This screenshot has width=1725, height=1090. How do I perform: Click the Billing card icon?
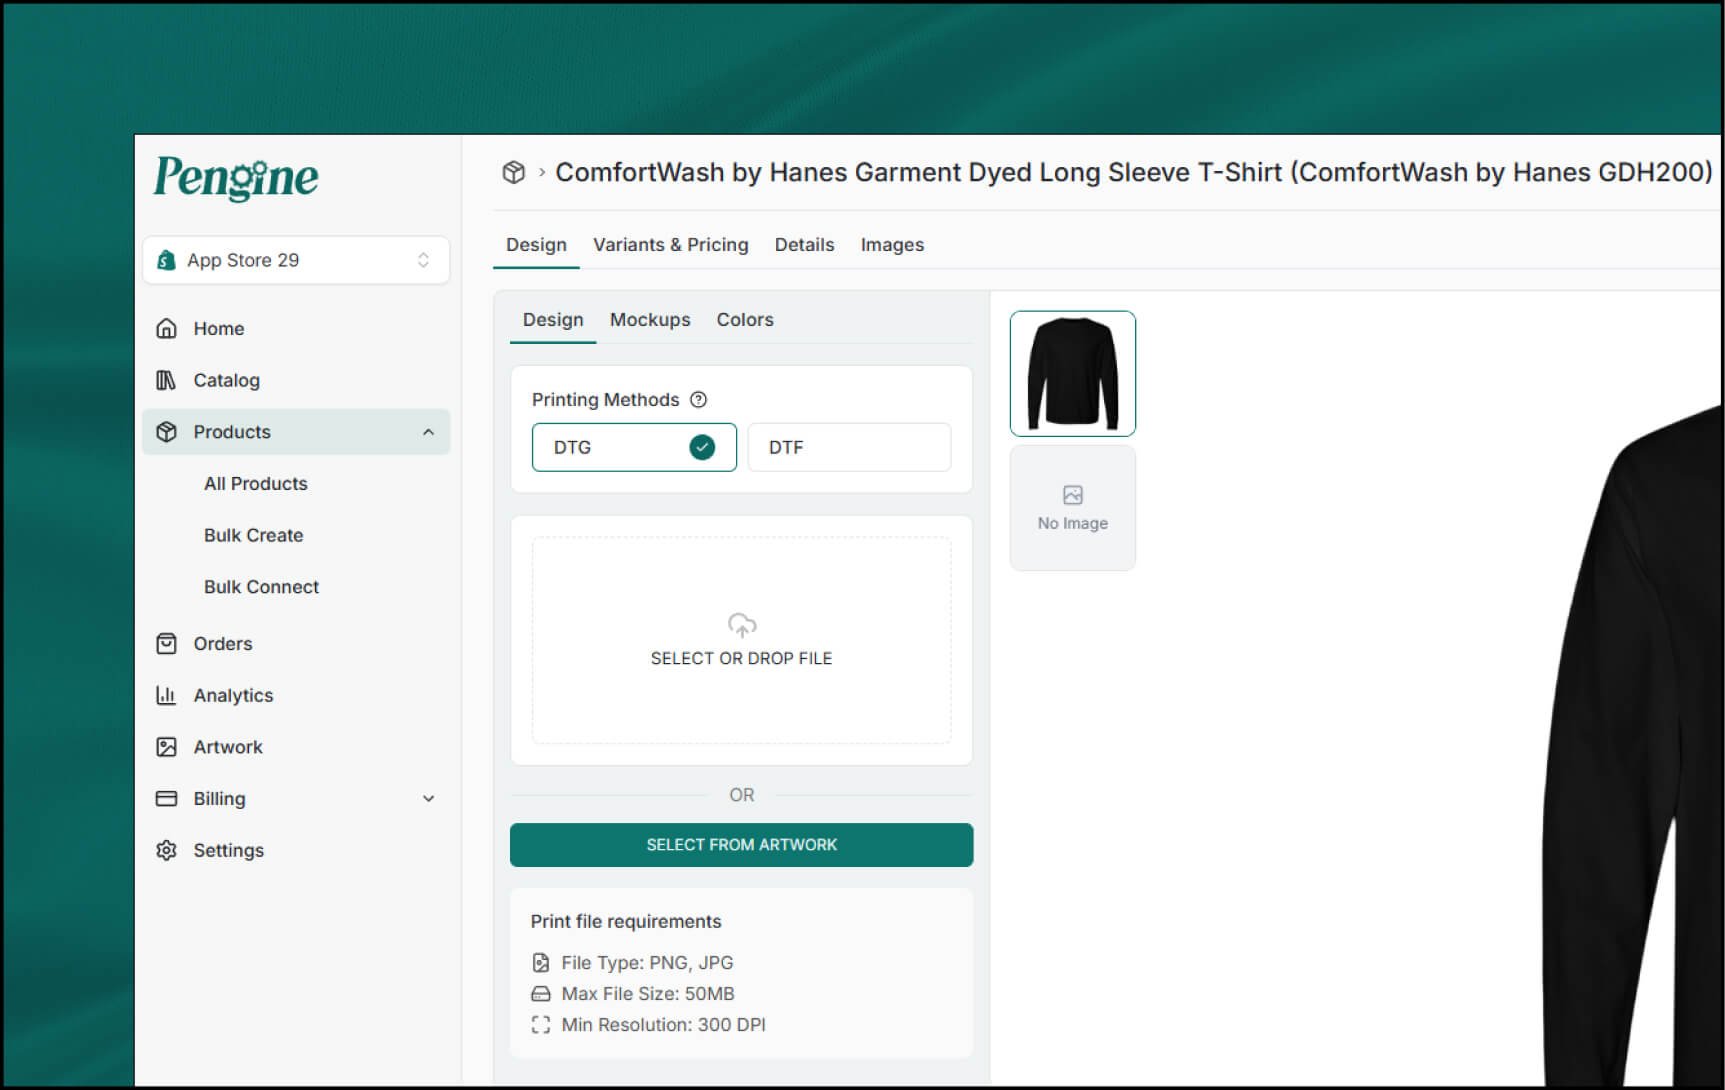click(167, 798)
